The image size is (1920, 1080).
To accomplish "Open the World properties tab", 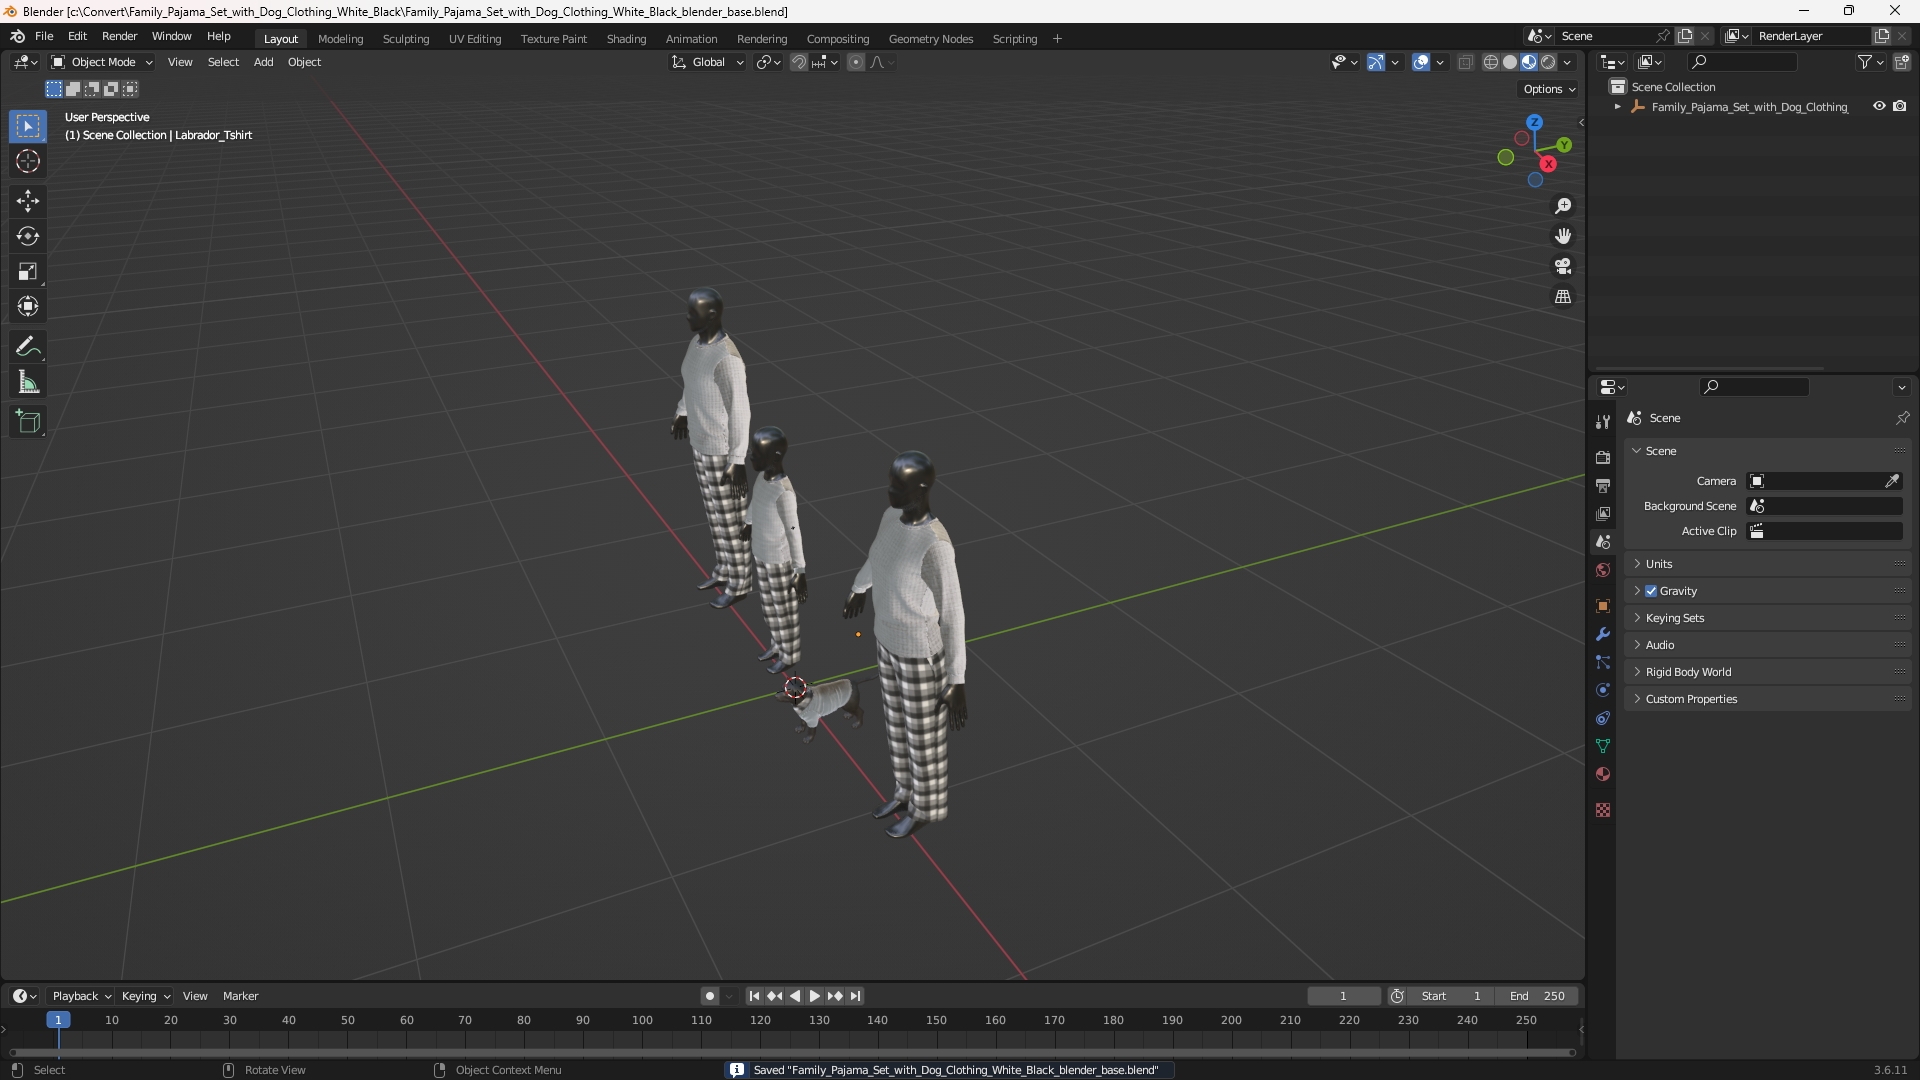I will [1603, 570].
